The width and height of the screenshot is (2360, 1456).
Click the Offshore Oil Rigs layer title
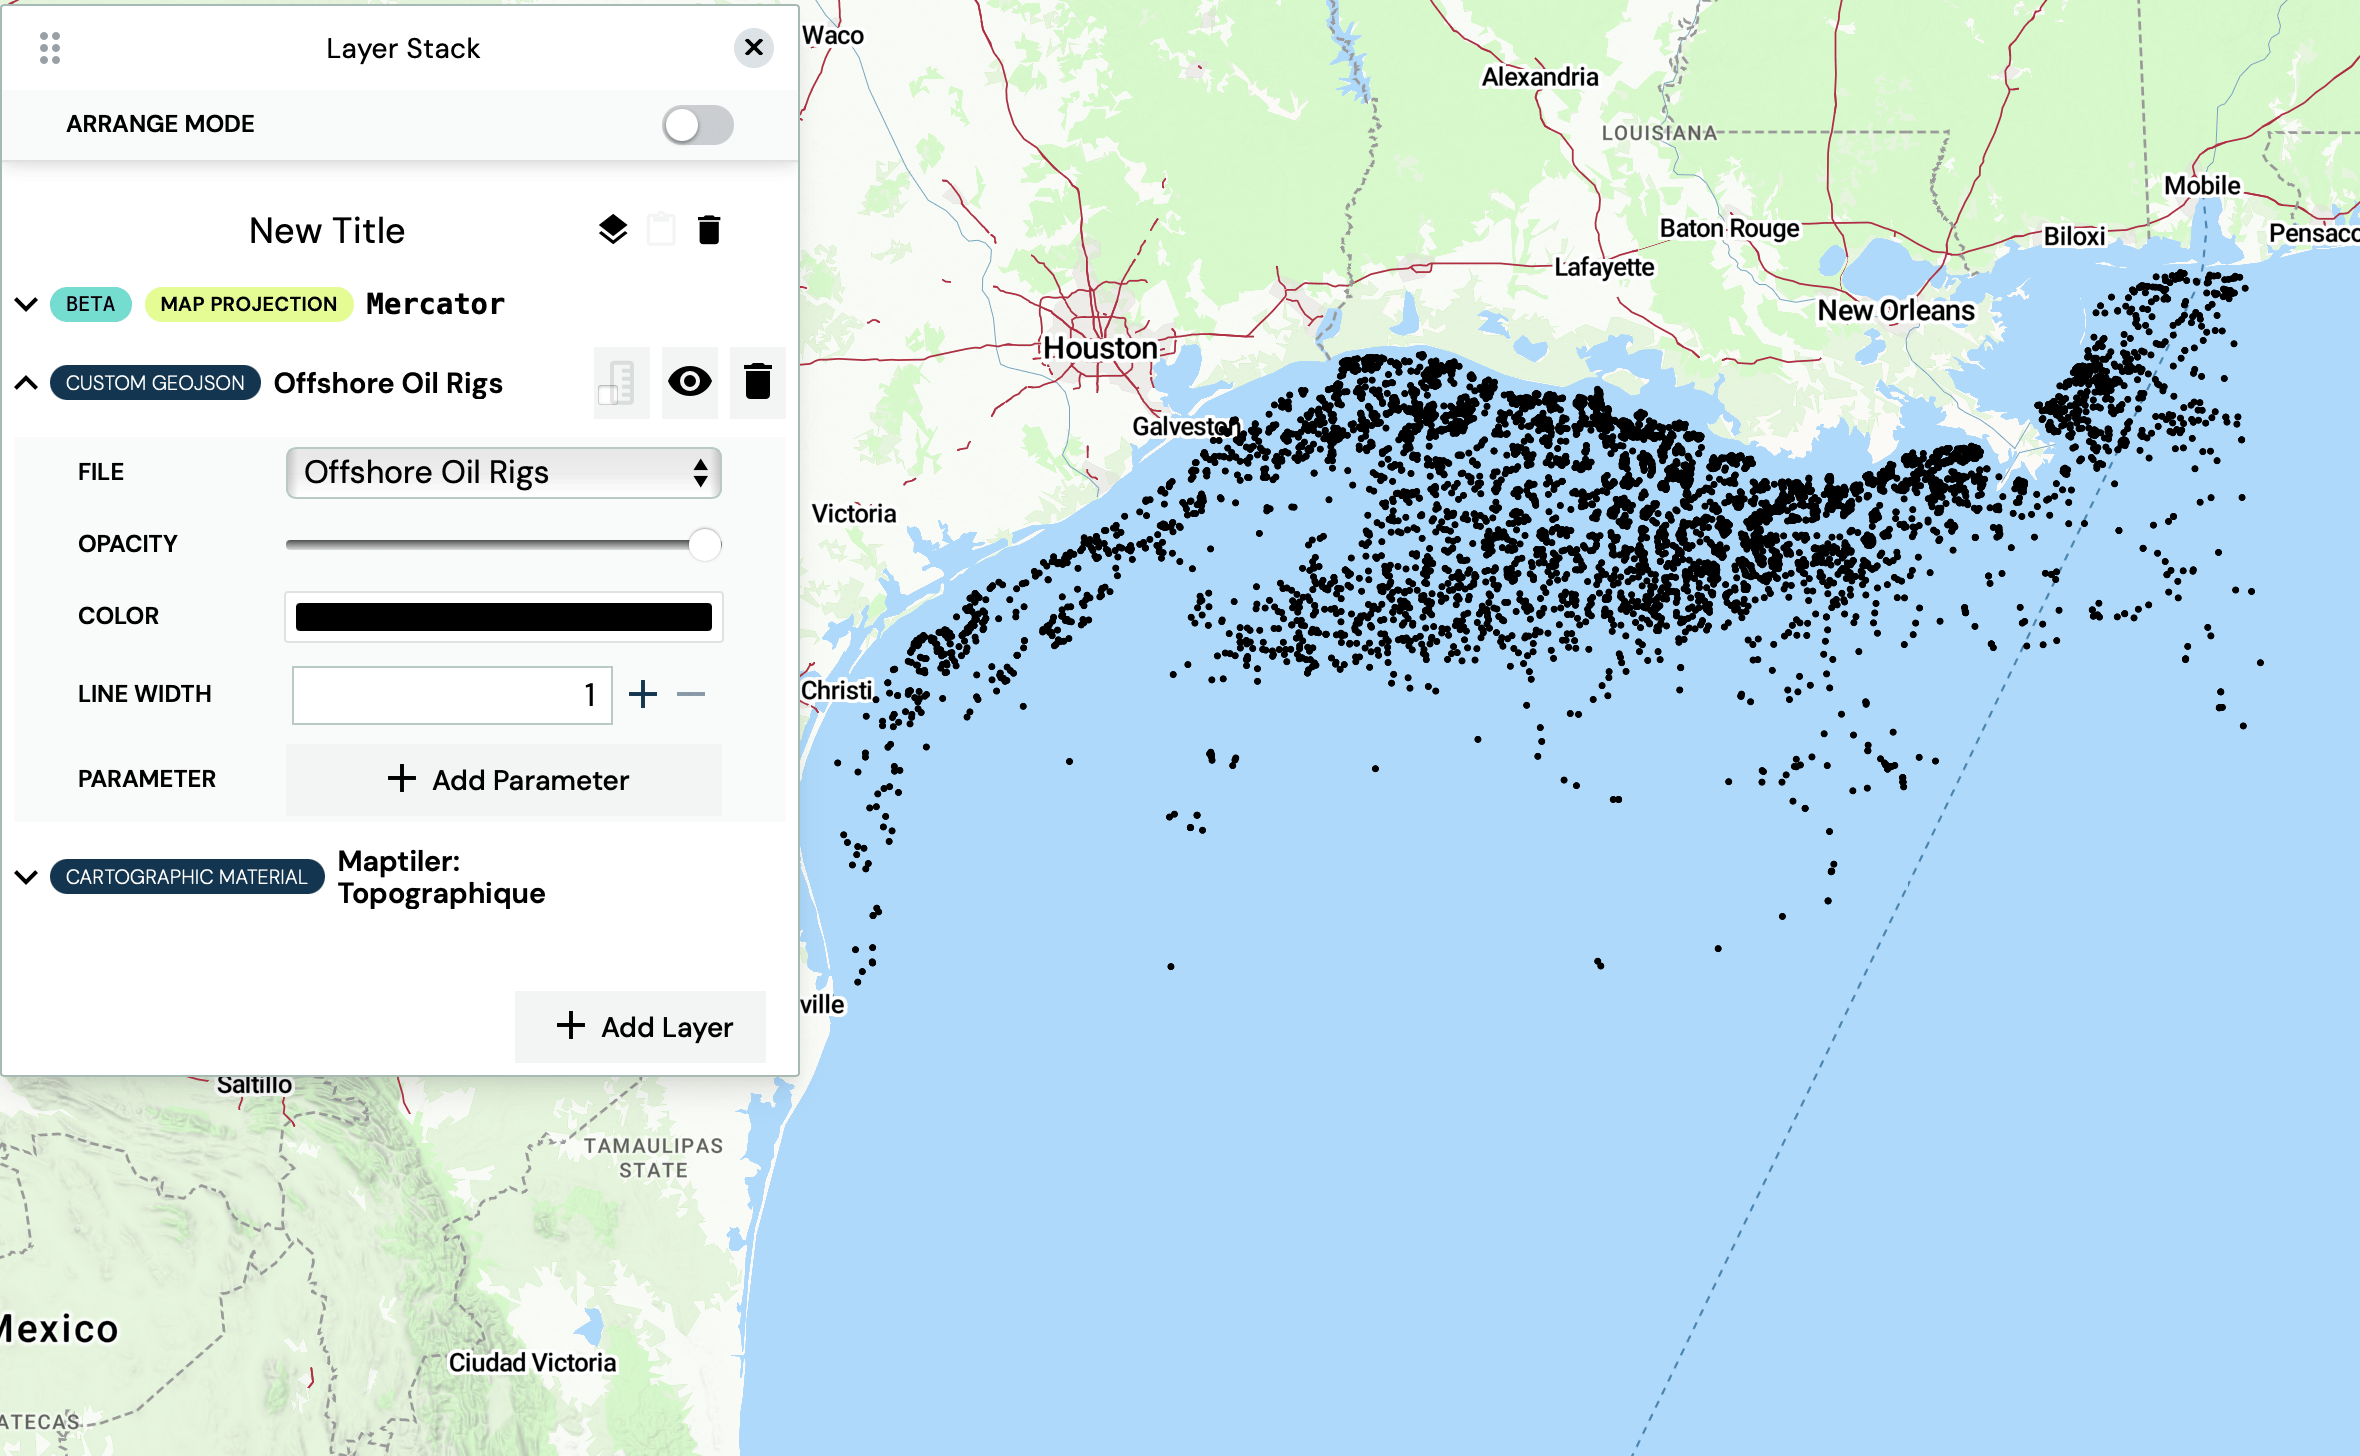point(388,383)
